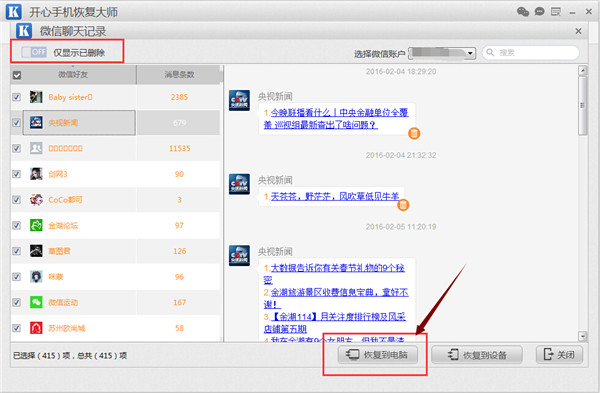This screenshot has width=600, height=393.
Task: Open the chat bubble feedback icon
Action: pos(540,11)
